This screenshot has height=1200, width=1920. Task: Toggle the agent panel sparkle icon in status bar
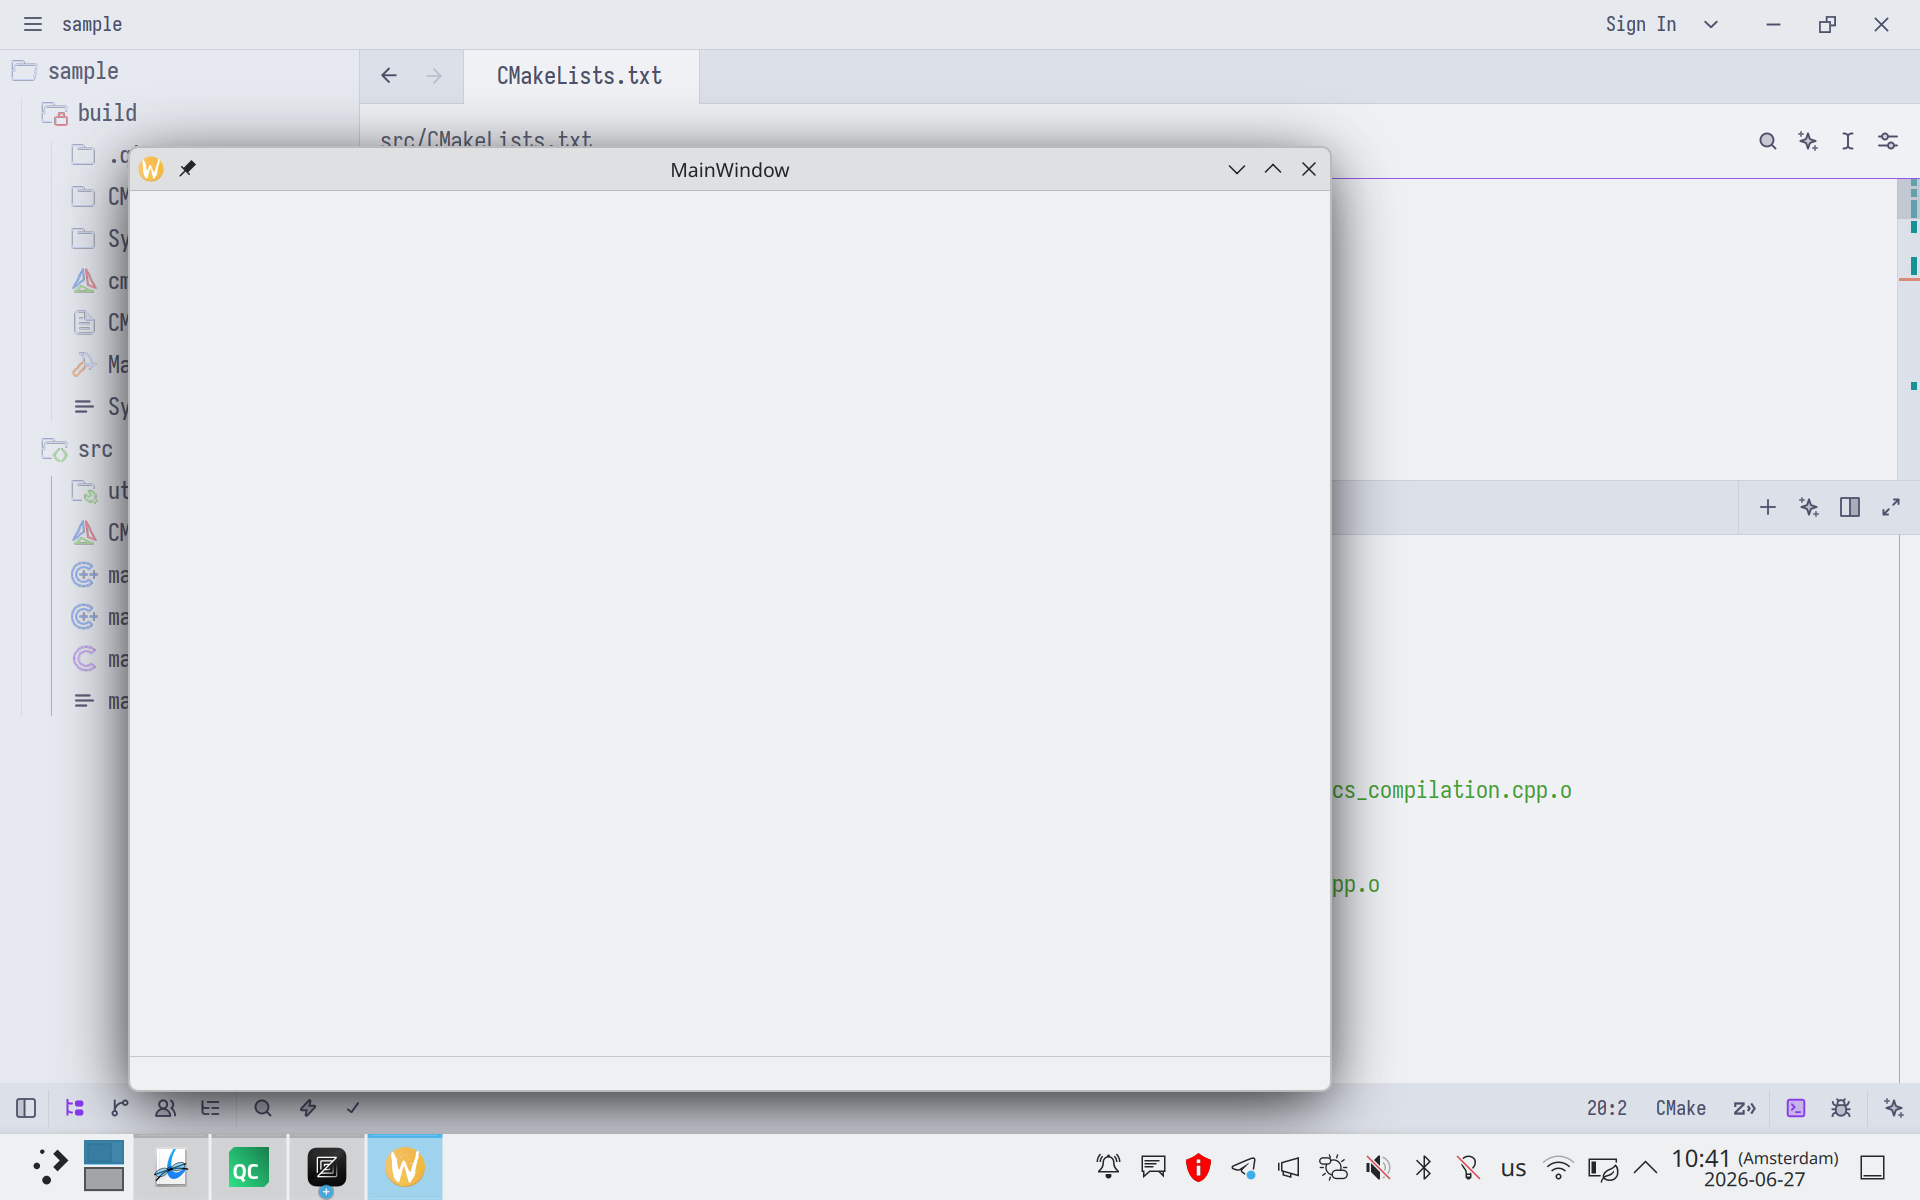(1894, 1108)
